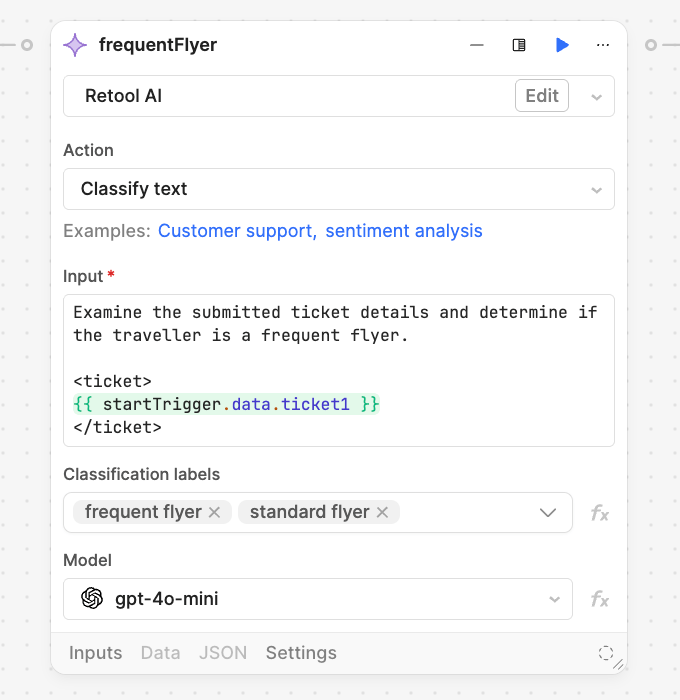Remove the 'frequent flyer' label tag
Image resolution: width=680 pixels, height=700 pixels.
click(214, 512)
